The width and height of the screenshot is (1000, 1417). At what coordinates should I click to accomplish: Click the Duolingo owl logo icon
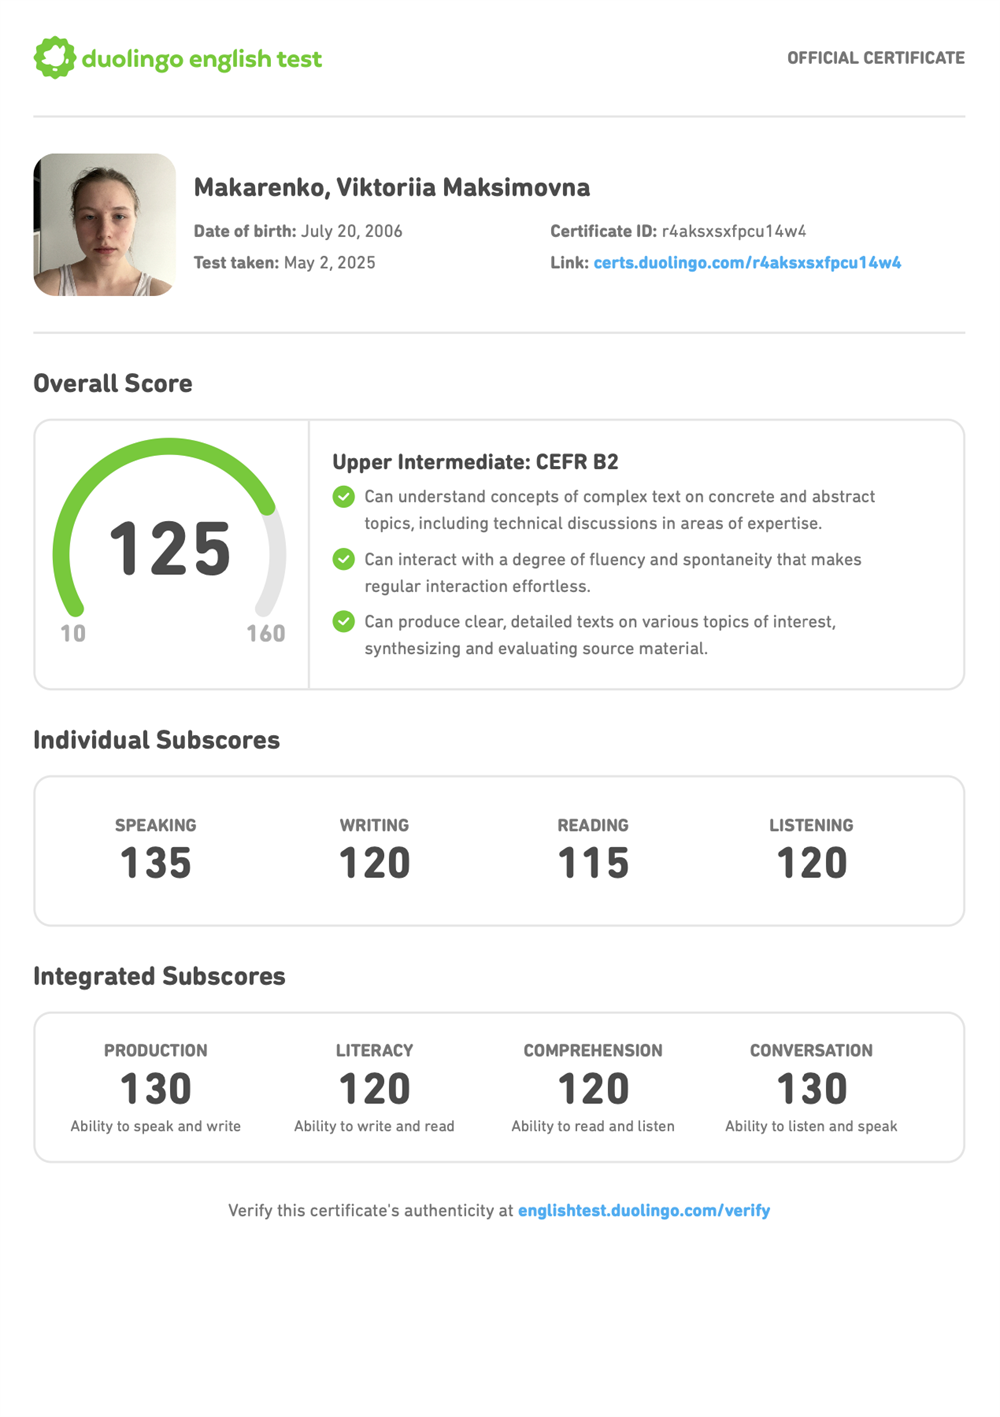pos(55,58)
